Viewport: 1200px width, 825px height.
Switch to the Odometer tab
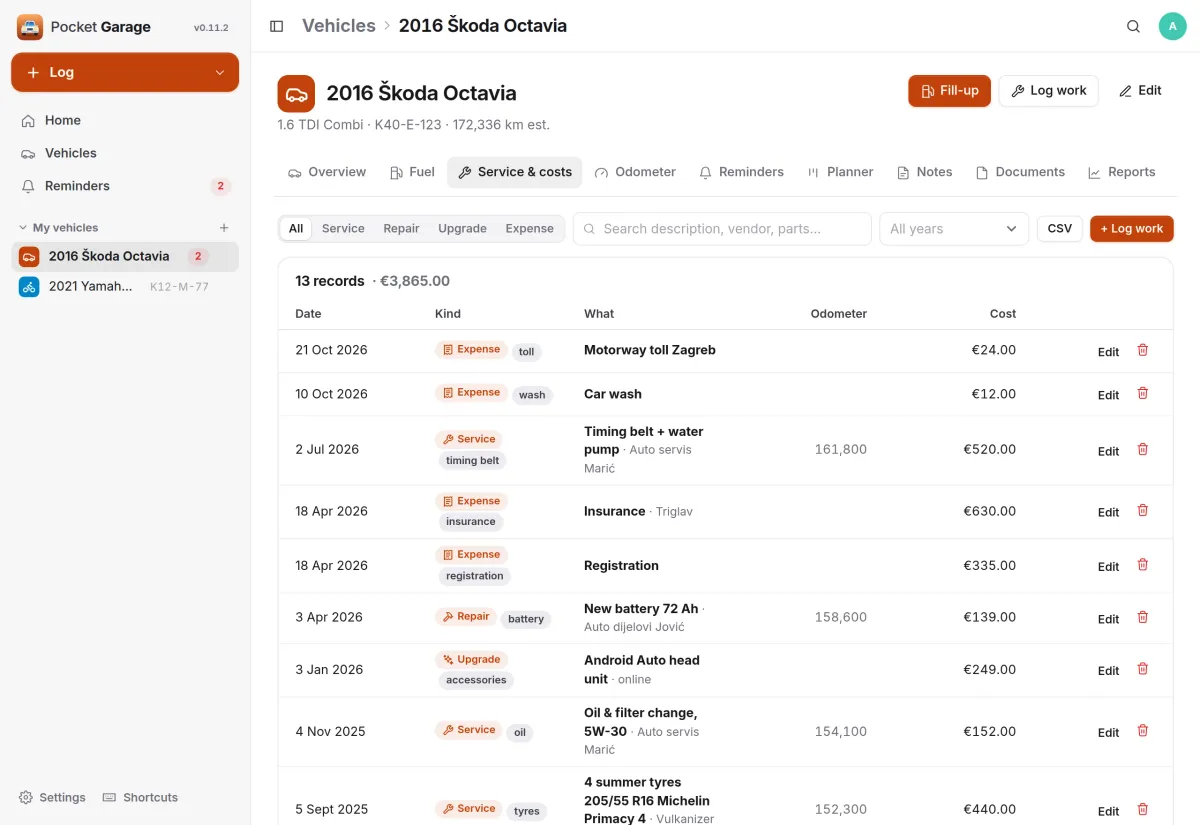635,172
